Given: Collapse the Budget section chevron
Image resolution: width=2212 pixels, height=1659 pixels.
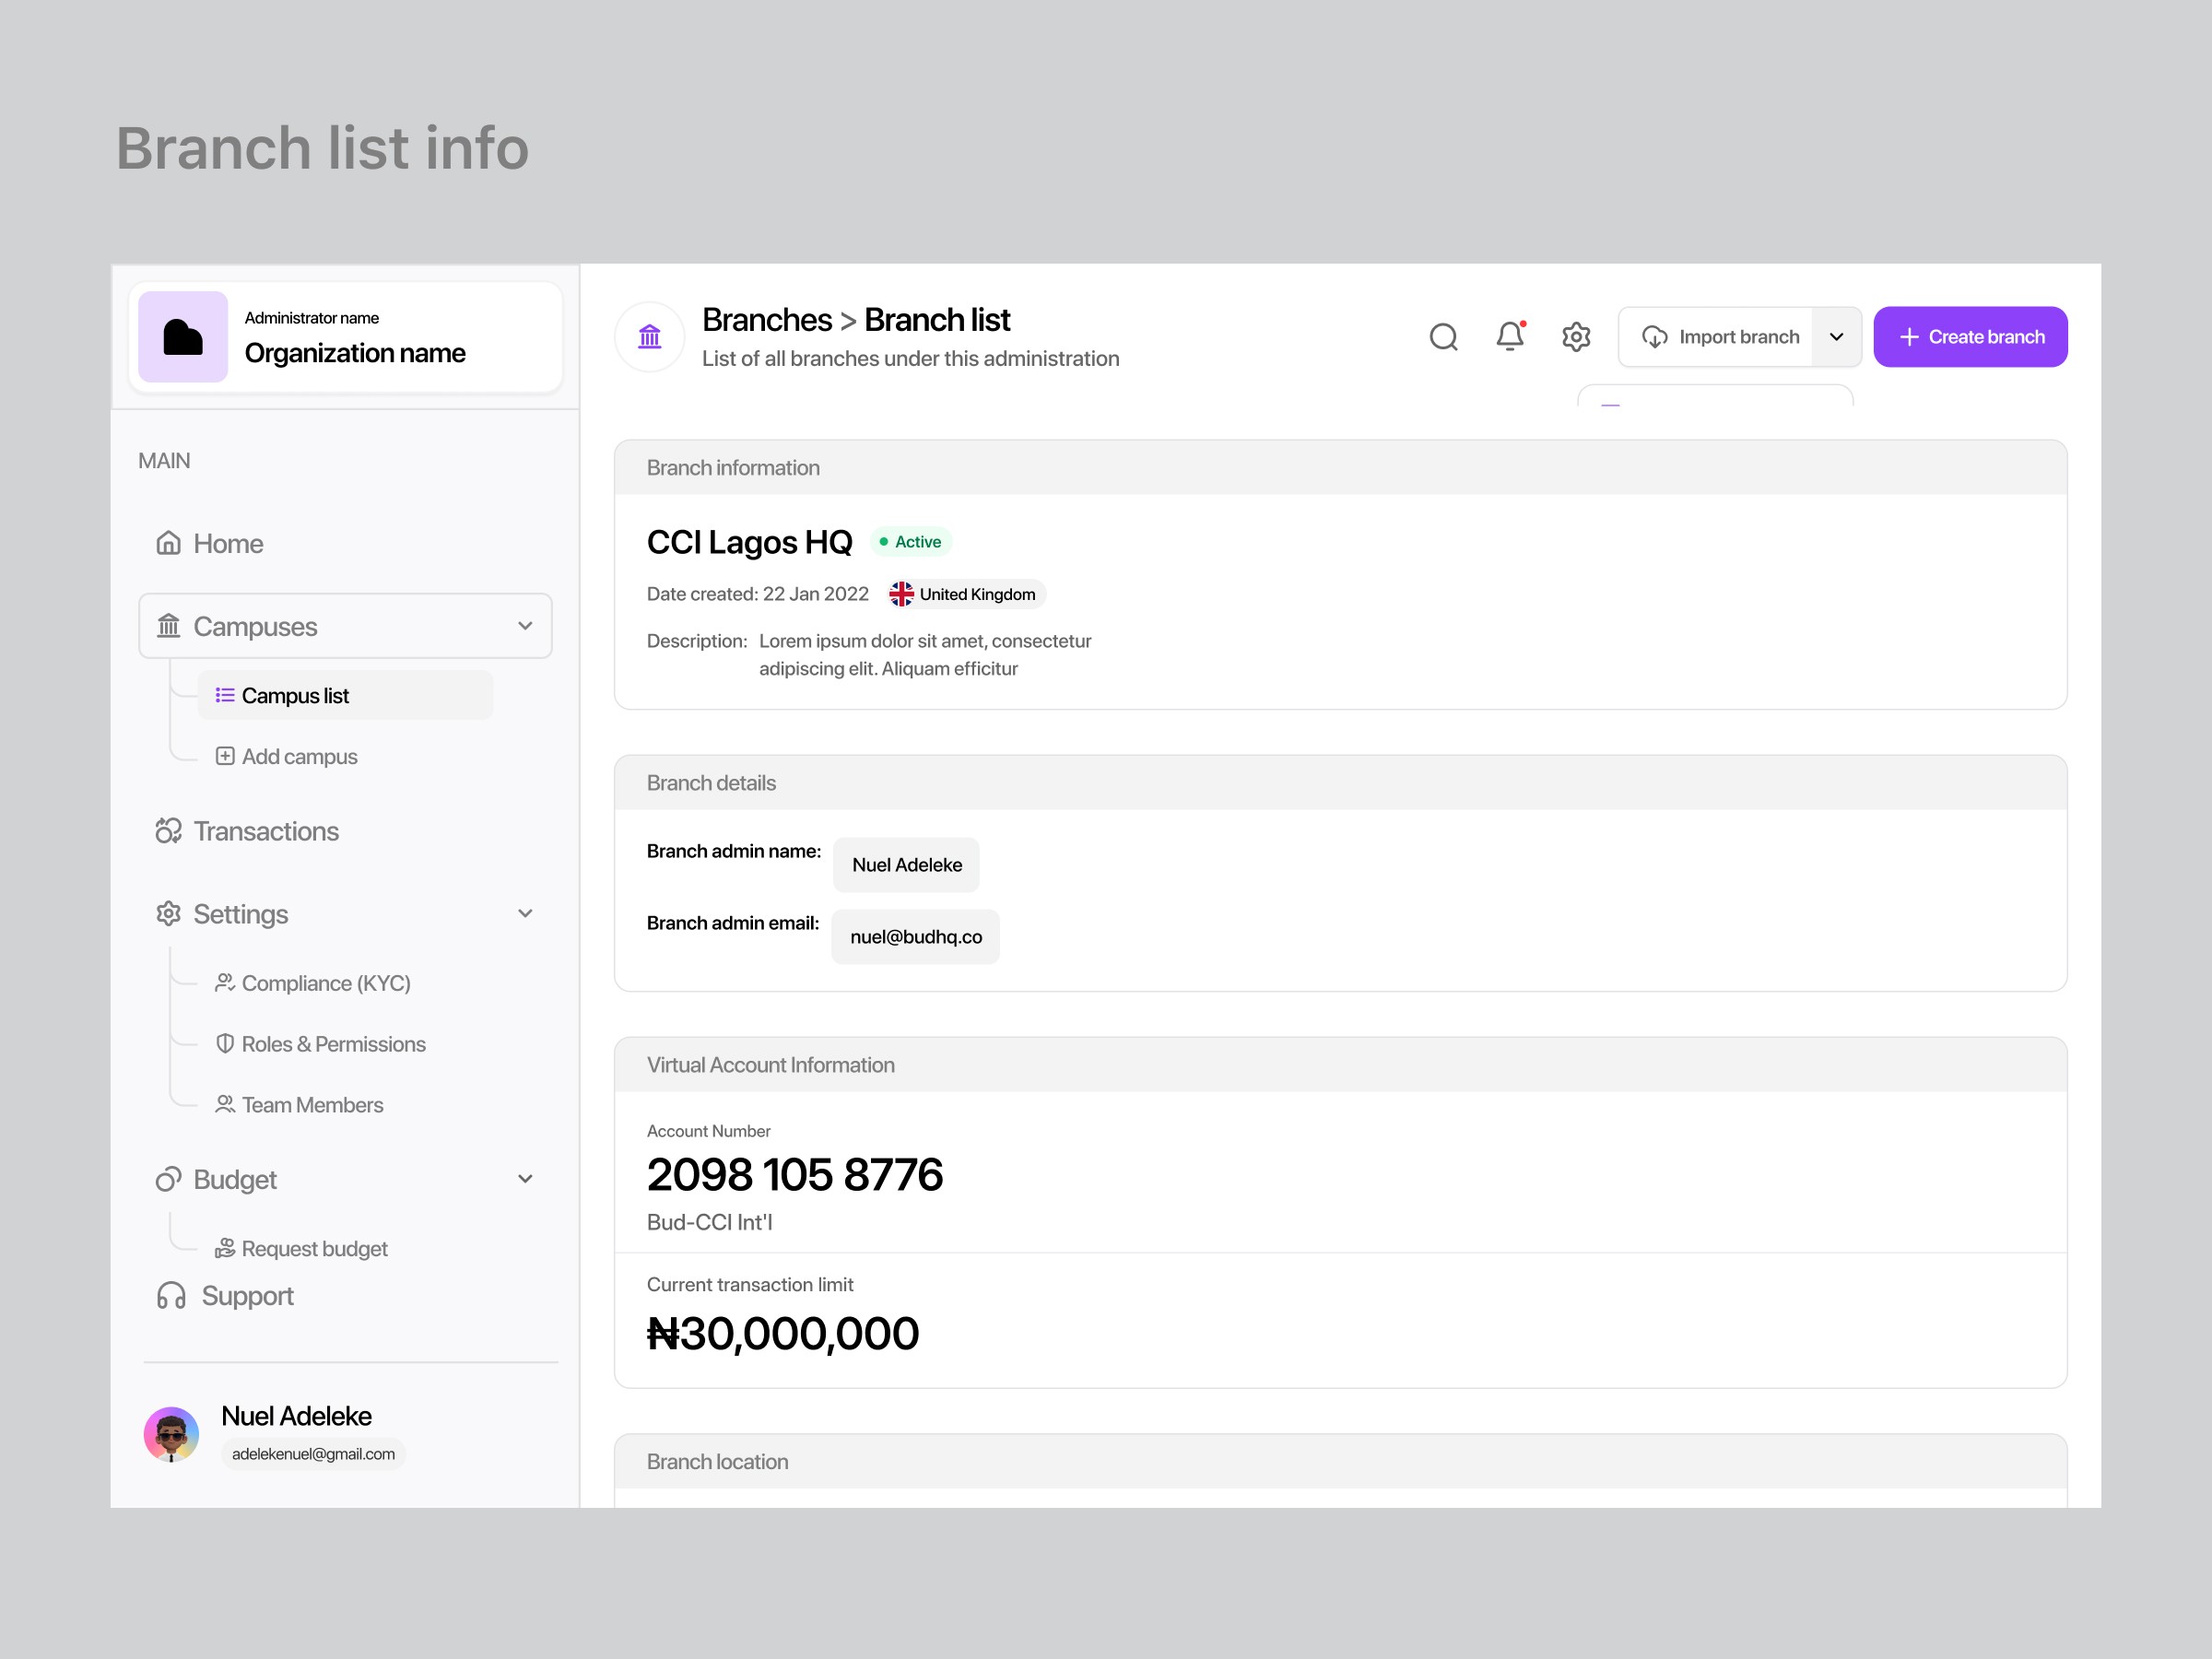Looking at the screenshot, I should click(525, 1179).
